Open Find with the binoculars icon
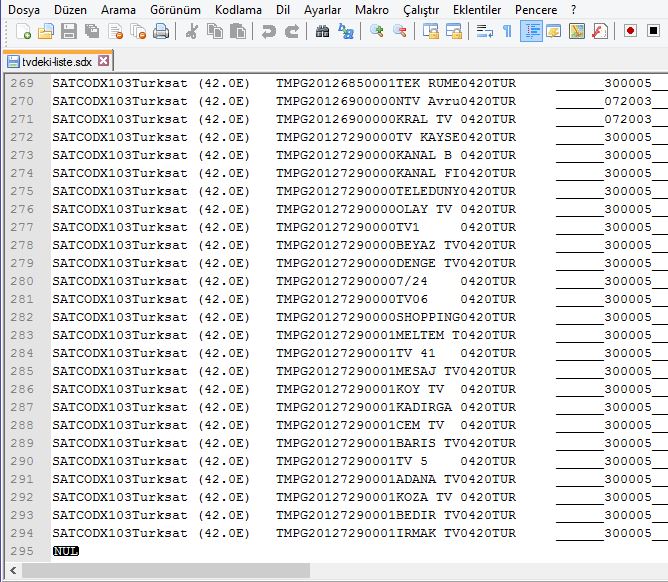The image size is (668, 582). 322,32
